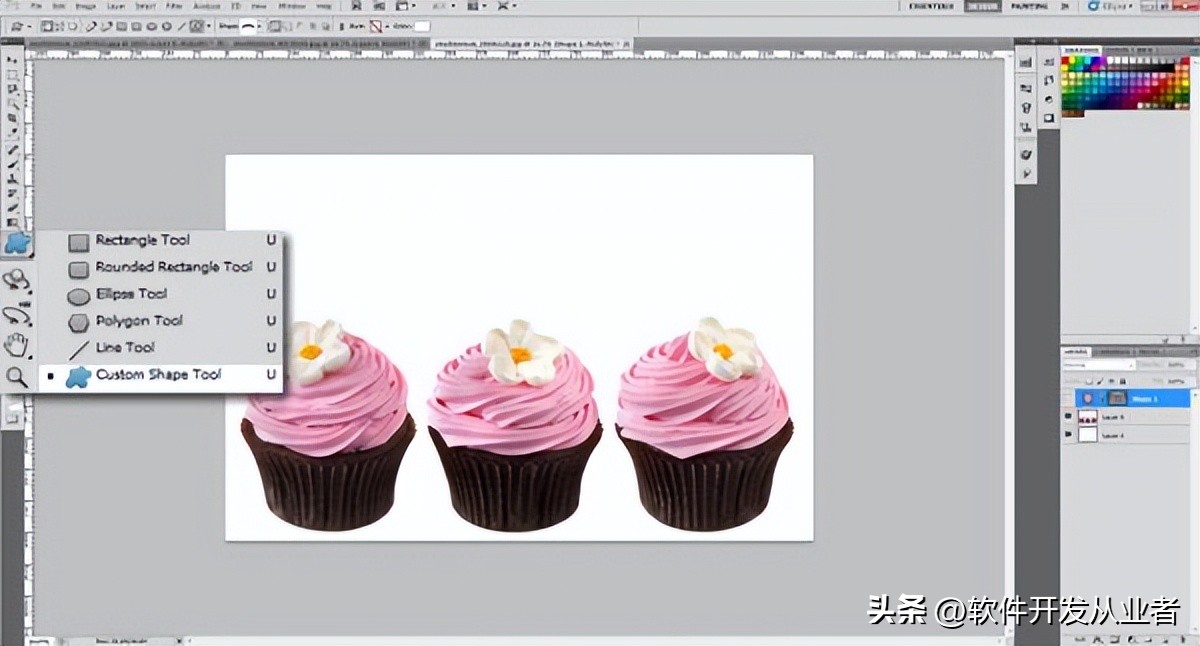1200x646 pixels.
Task: Switch to the Essentials workspace
Action: [931, 6]
